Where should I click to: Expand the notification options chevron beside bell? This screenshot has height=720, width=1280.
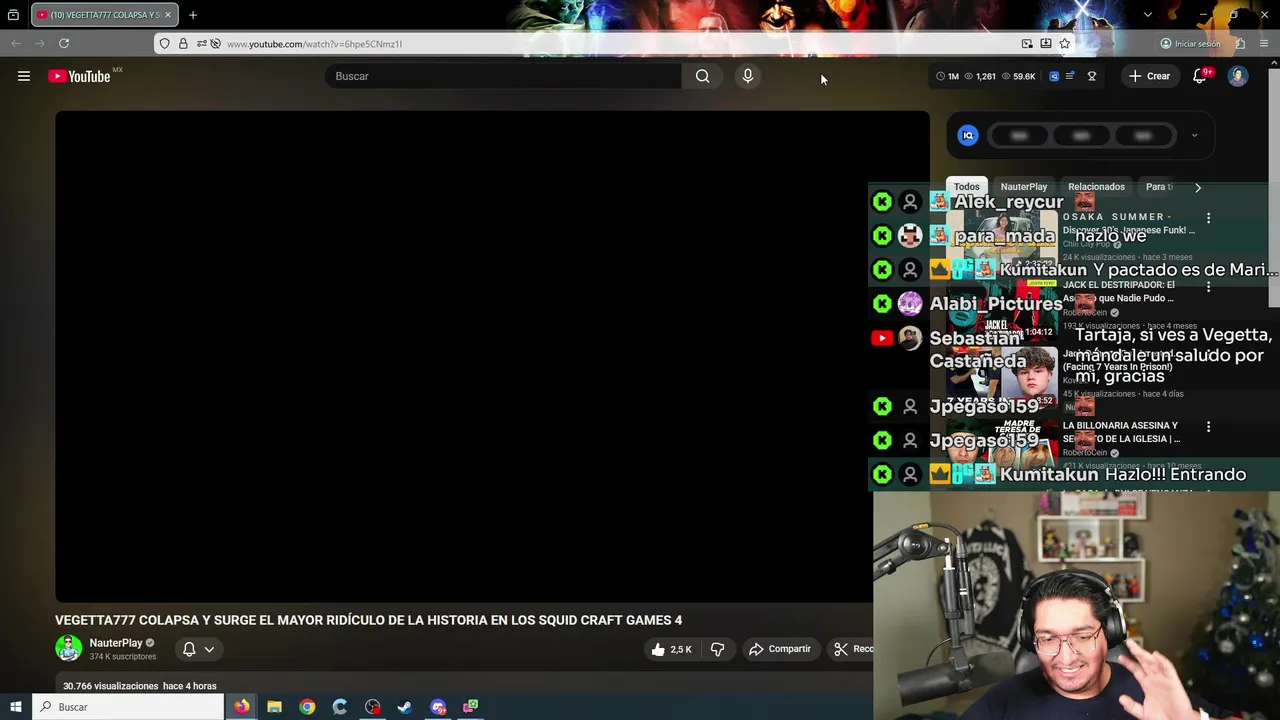coord(209,649)
